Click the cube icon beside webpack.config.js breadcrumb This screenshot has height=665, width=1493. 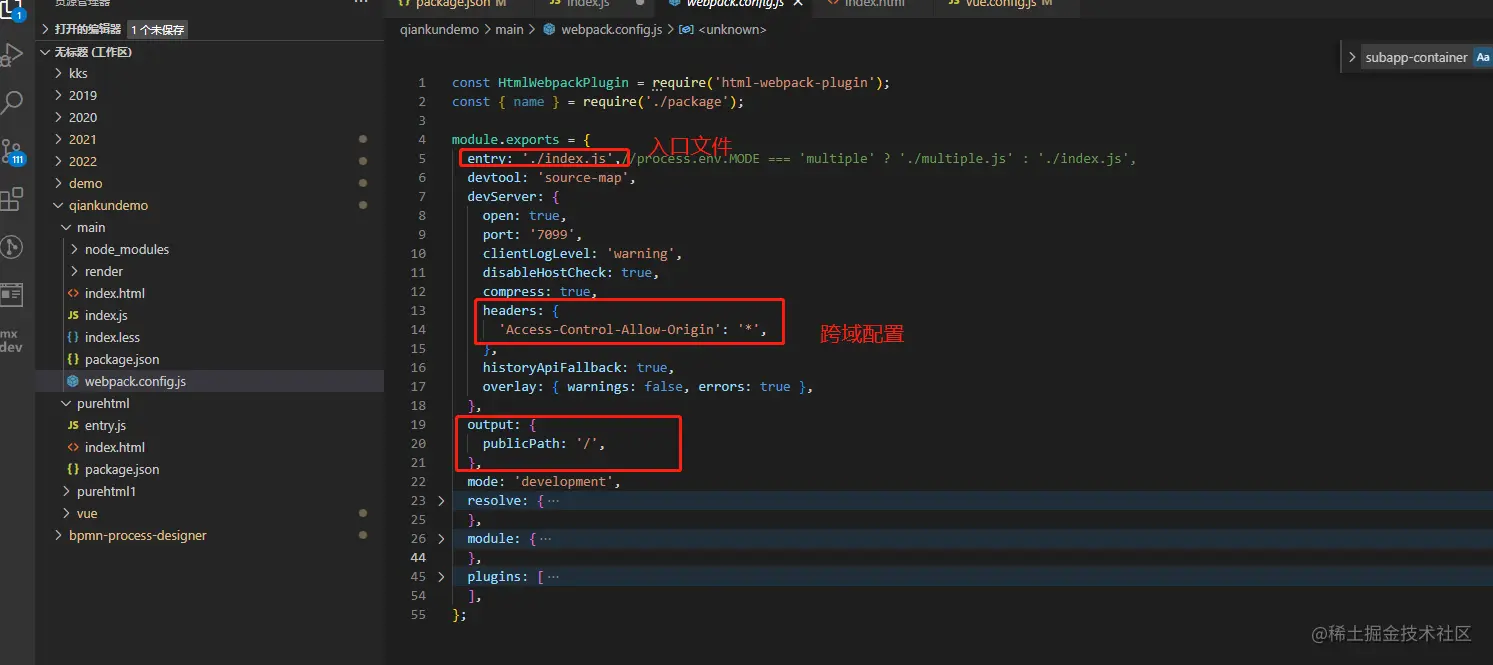(x=549, y=30)
